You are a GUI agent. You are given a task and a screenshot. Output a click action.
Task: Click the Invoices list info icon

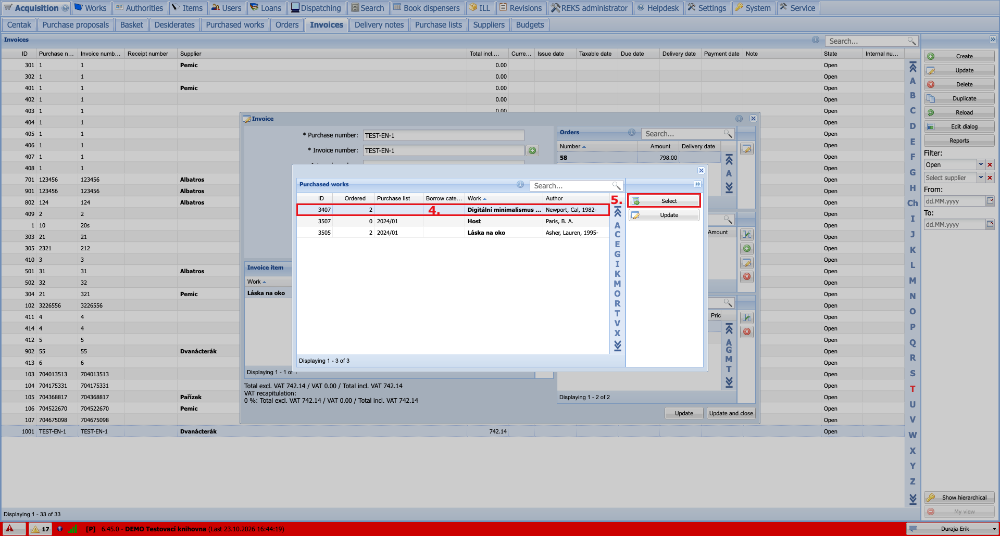(x=816, y=40)
